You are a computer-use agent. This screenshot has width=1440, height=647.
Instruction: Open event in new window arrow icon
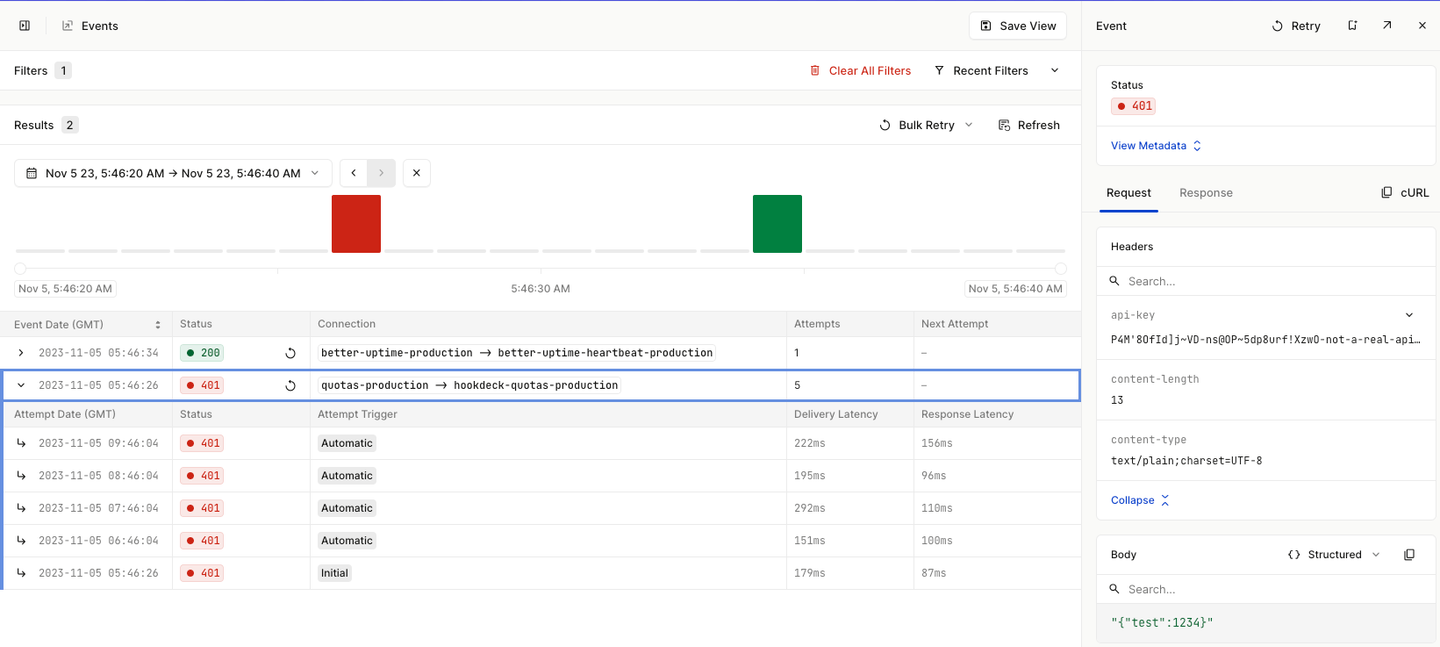click(x=1387, y=26)
